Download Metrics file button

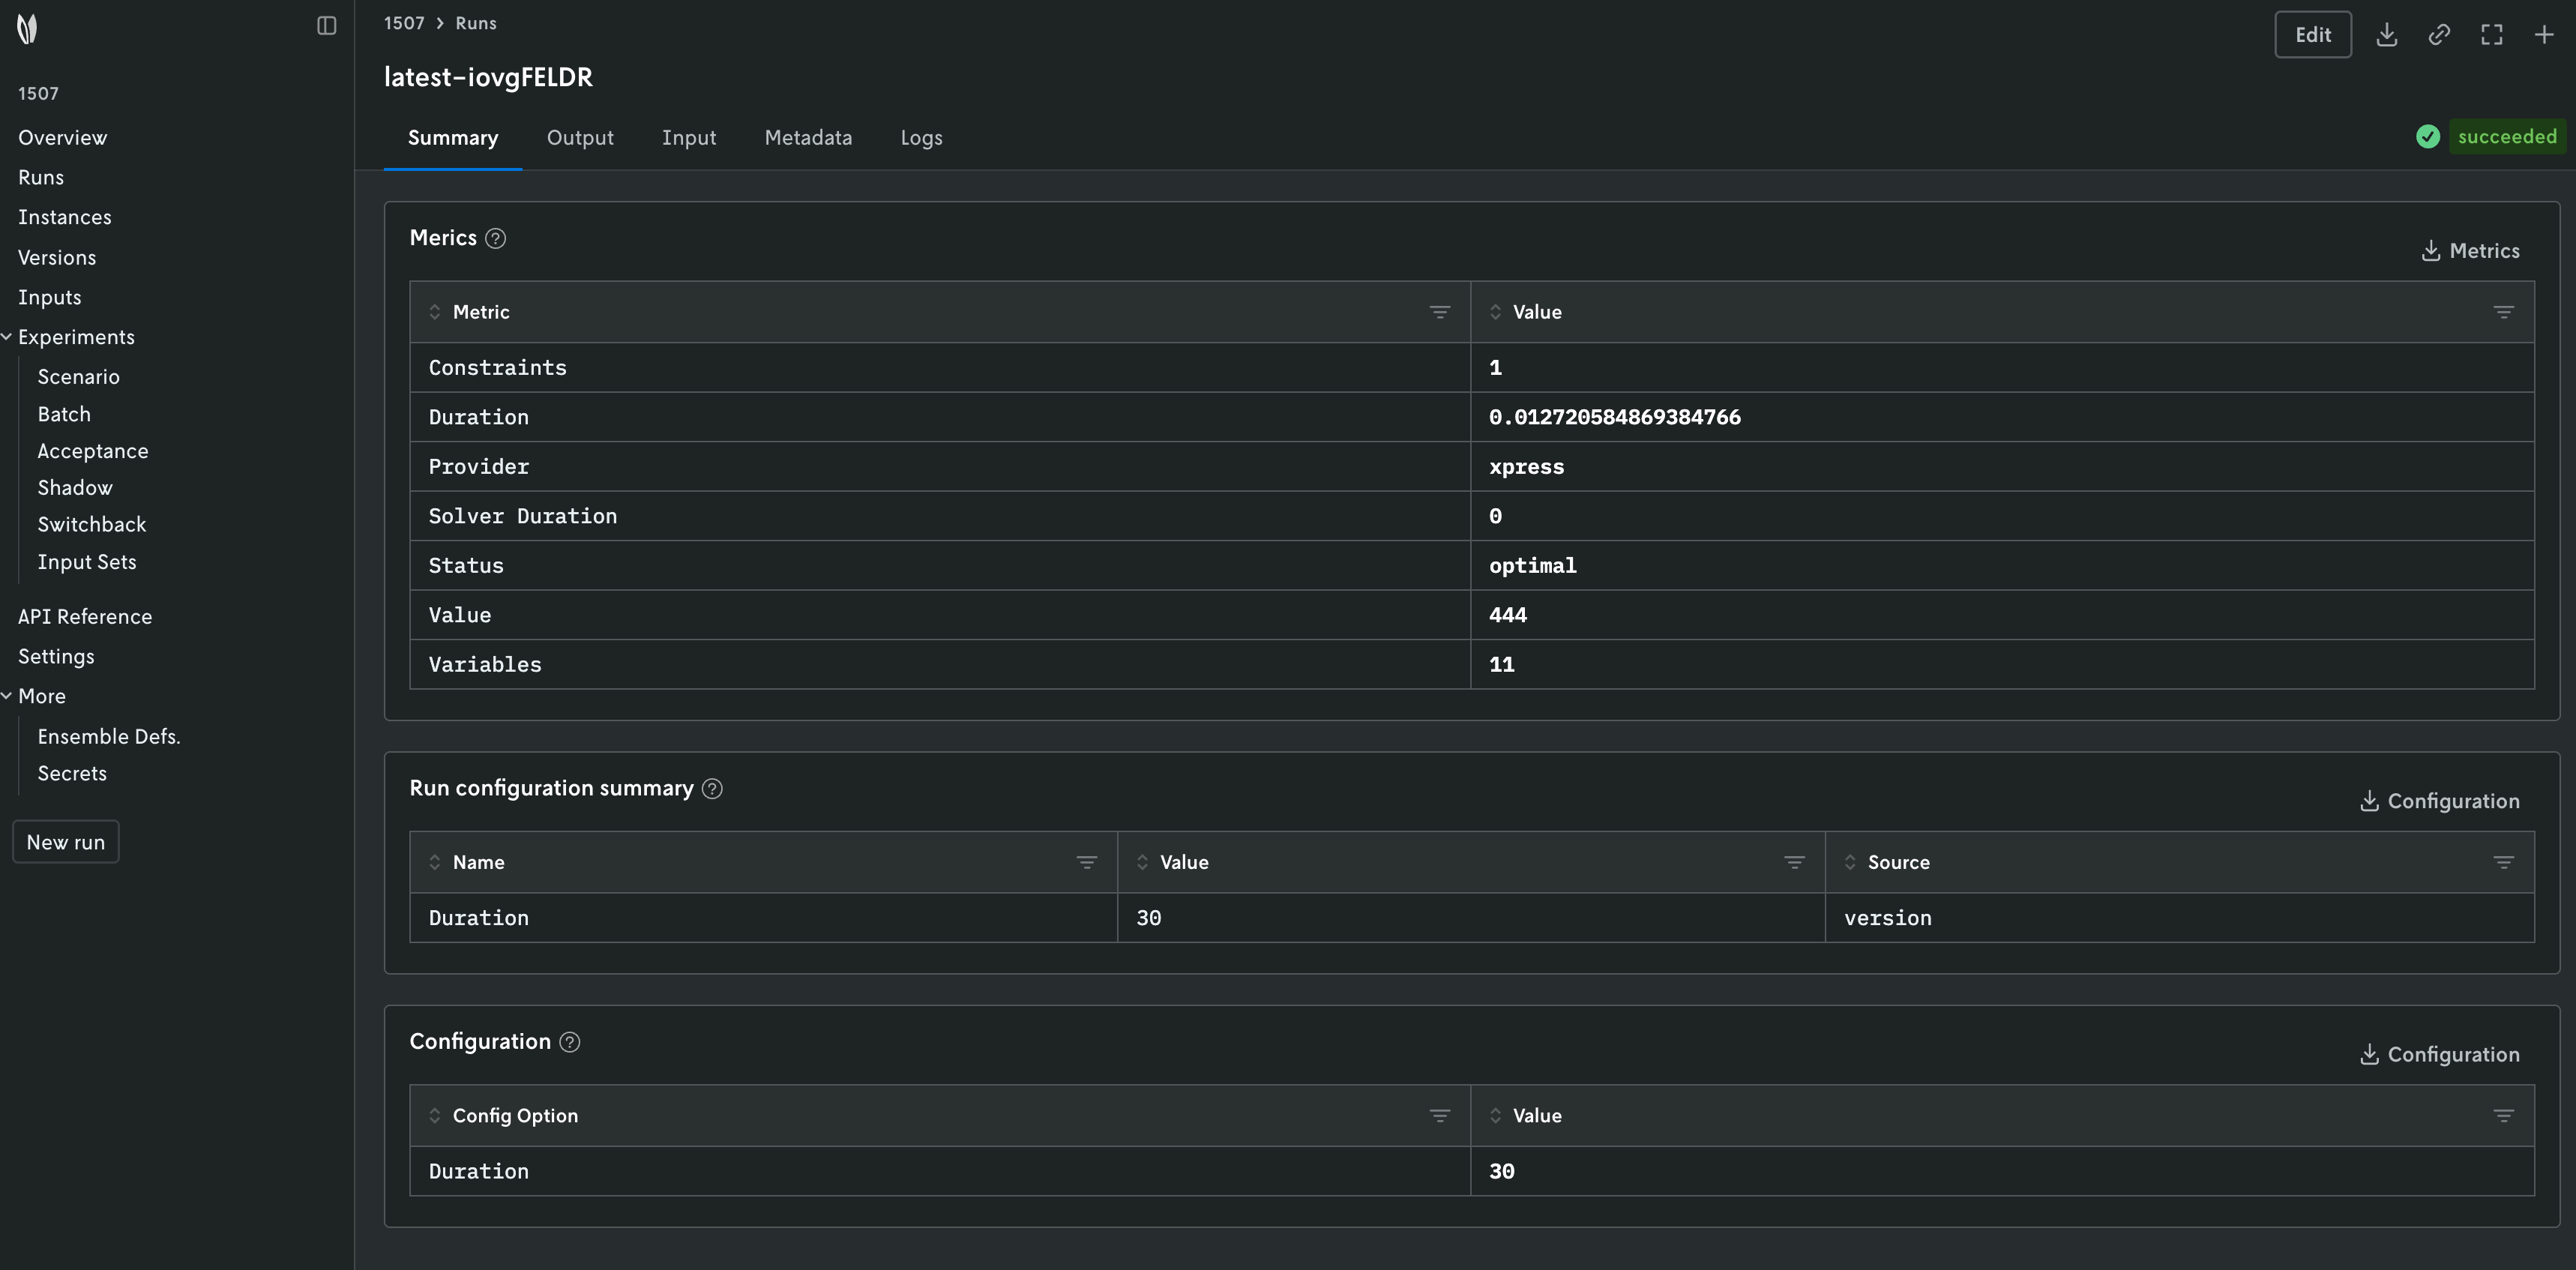2470,251
